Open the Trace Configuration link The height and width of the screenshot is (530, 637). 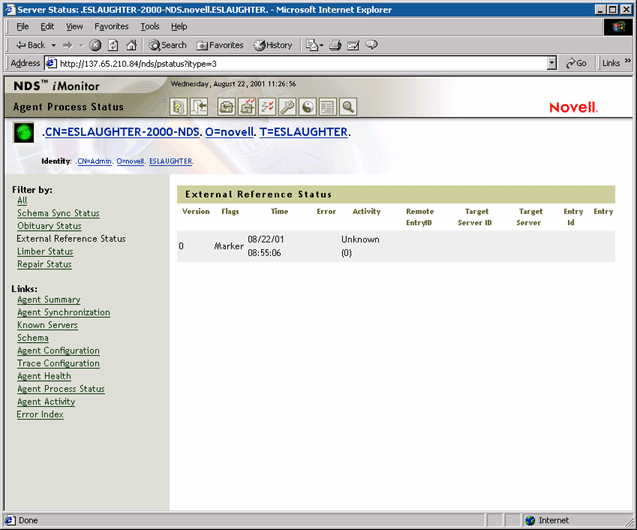pyautogui.click(x=58, y=364)
